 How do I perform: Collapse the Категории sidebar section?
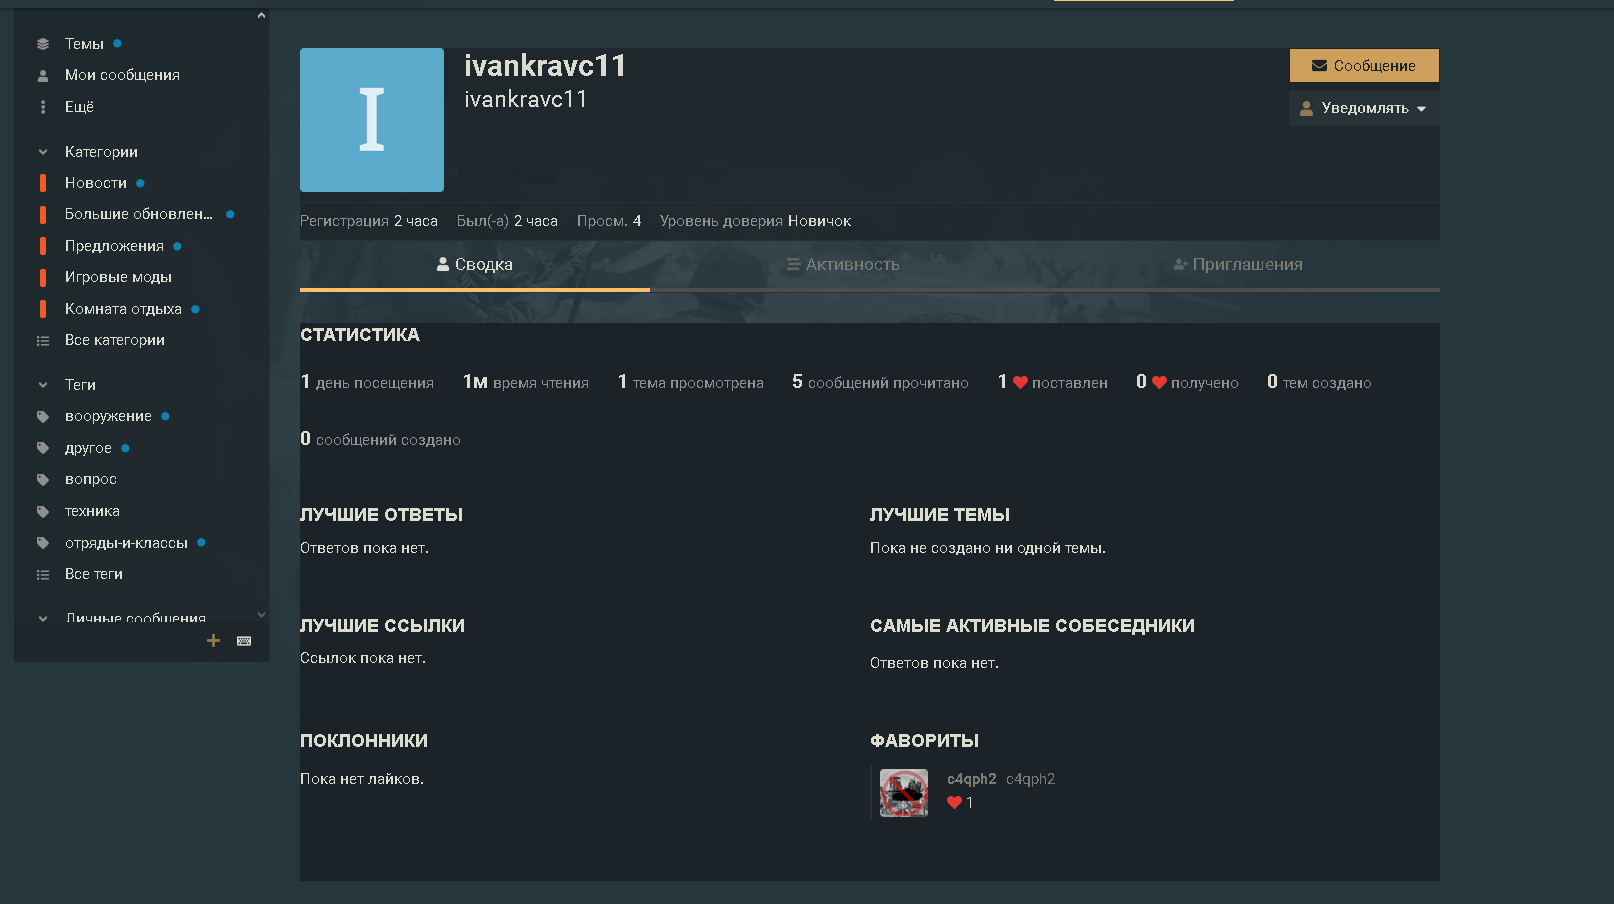43,152
